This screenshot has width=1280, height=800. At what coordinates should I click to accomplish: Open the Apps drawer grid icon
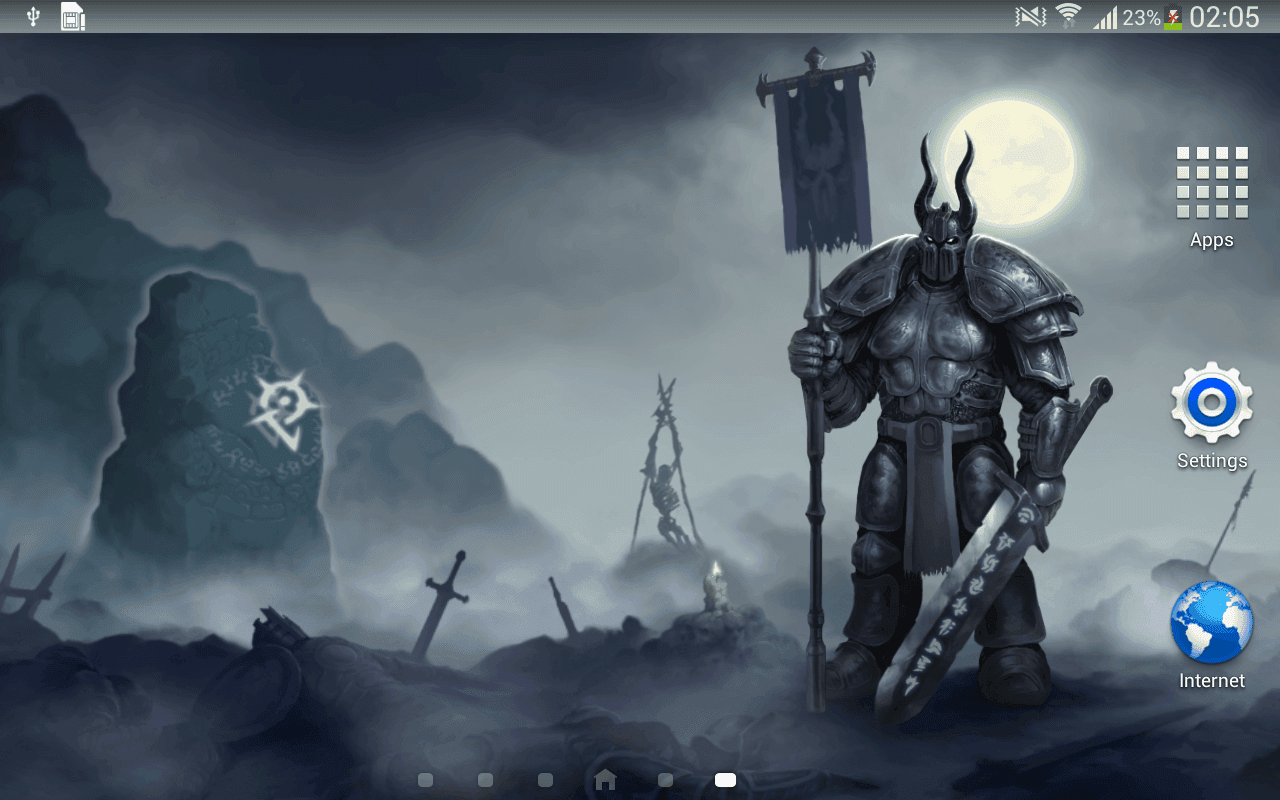coord(1212,182)
